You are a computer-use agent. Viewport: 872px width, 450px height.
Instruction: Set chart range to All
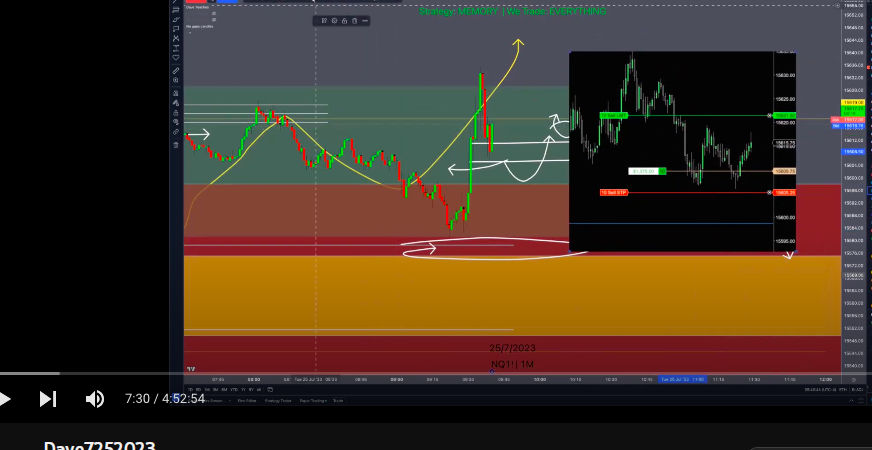click(x=259, y=389)
